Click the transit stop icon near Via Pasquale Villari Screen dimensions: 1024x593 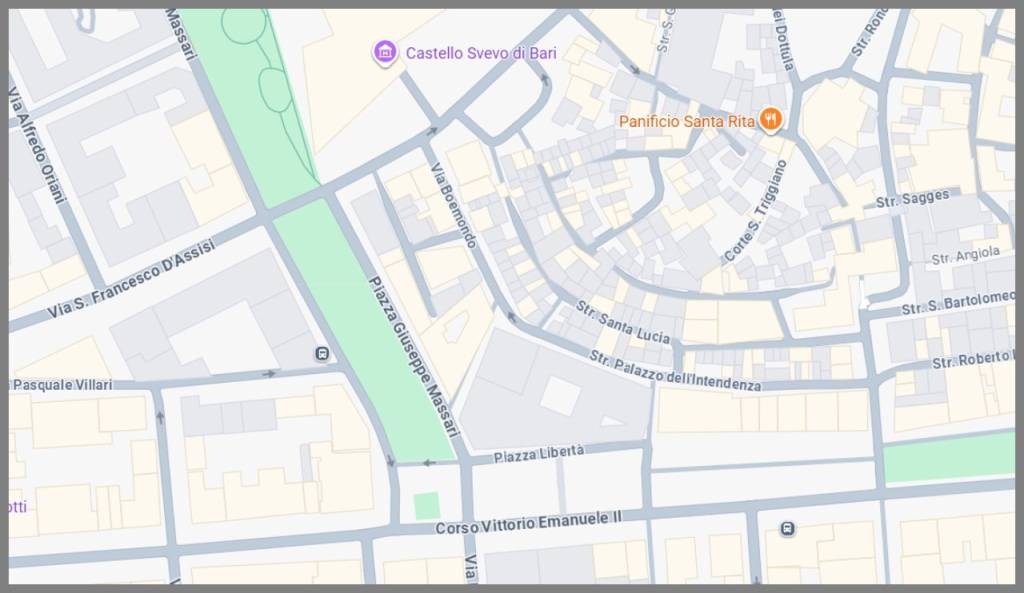click(x=321, y=354)
